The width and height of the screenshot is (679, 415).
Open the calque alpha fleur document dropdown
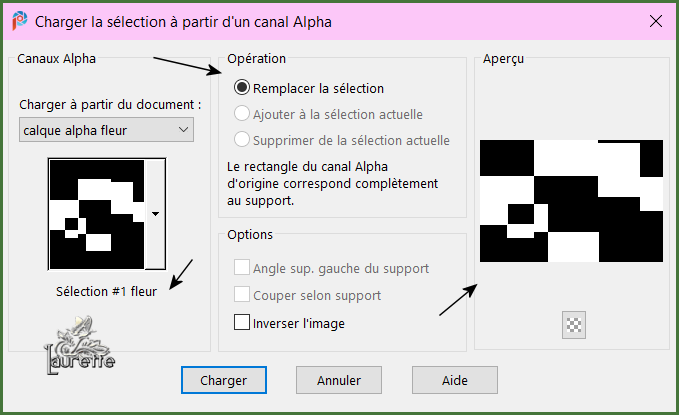click(x=106, y=129)
